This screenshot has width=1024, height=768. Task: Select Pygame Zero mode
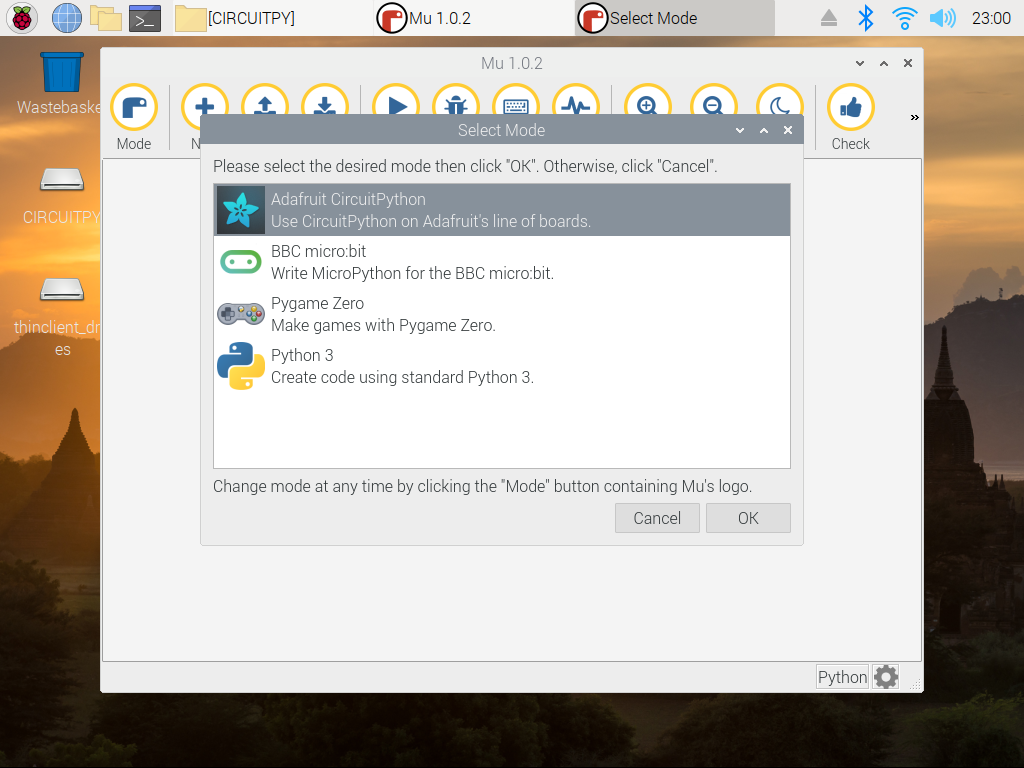[502, 314]
